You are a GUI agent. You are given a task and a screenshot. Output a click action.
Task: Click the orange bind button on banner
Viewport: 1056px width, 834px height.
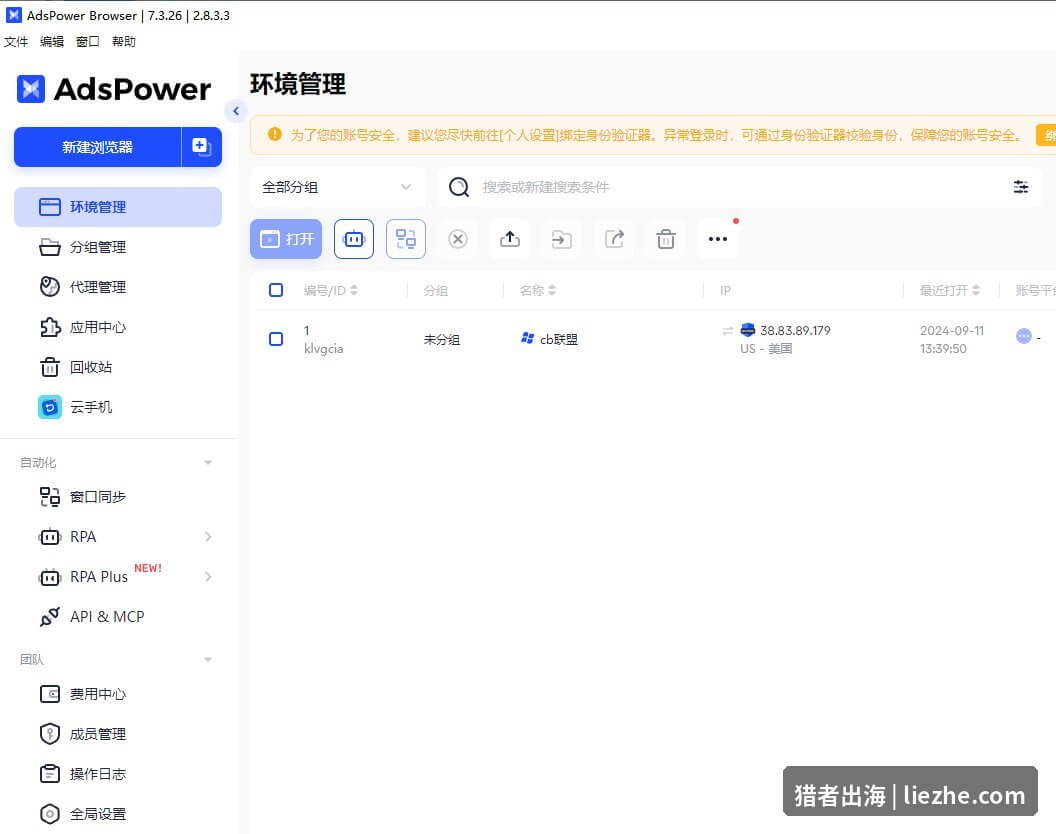[1046, 135]
